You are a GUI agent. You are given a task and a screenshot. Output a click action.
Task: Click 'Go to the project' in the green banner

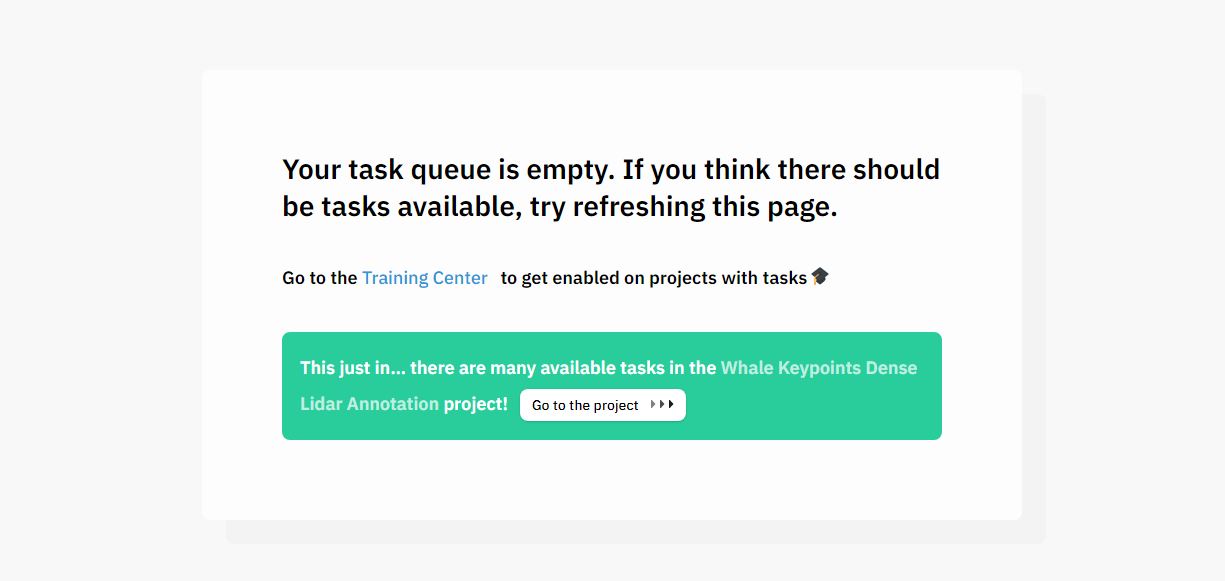[x=603, y=405]
